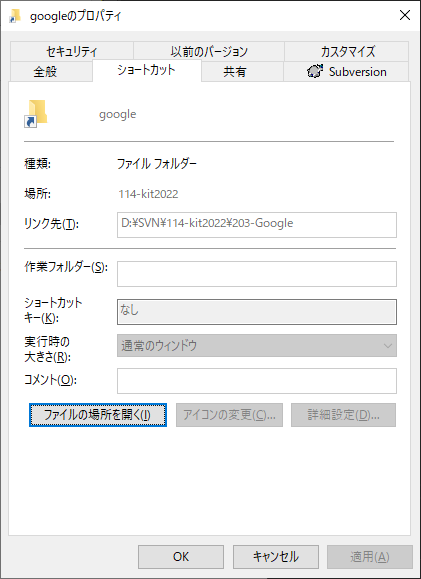The width and height of the screenshot is (421, 579).
Task: Open the 以前のバージョン tab
Action: click(209, 51)
